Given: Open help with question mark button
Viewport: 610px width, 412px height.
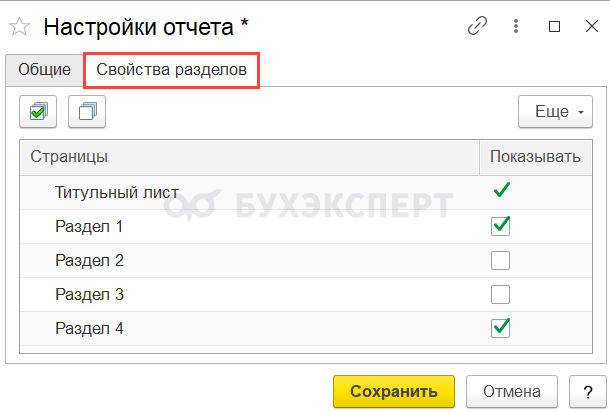Looking at the screenshot, I should pos(588,391).
